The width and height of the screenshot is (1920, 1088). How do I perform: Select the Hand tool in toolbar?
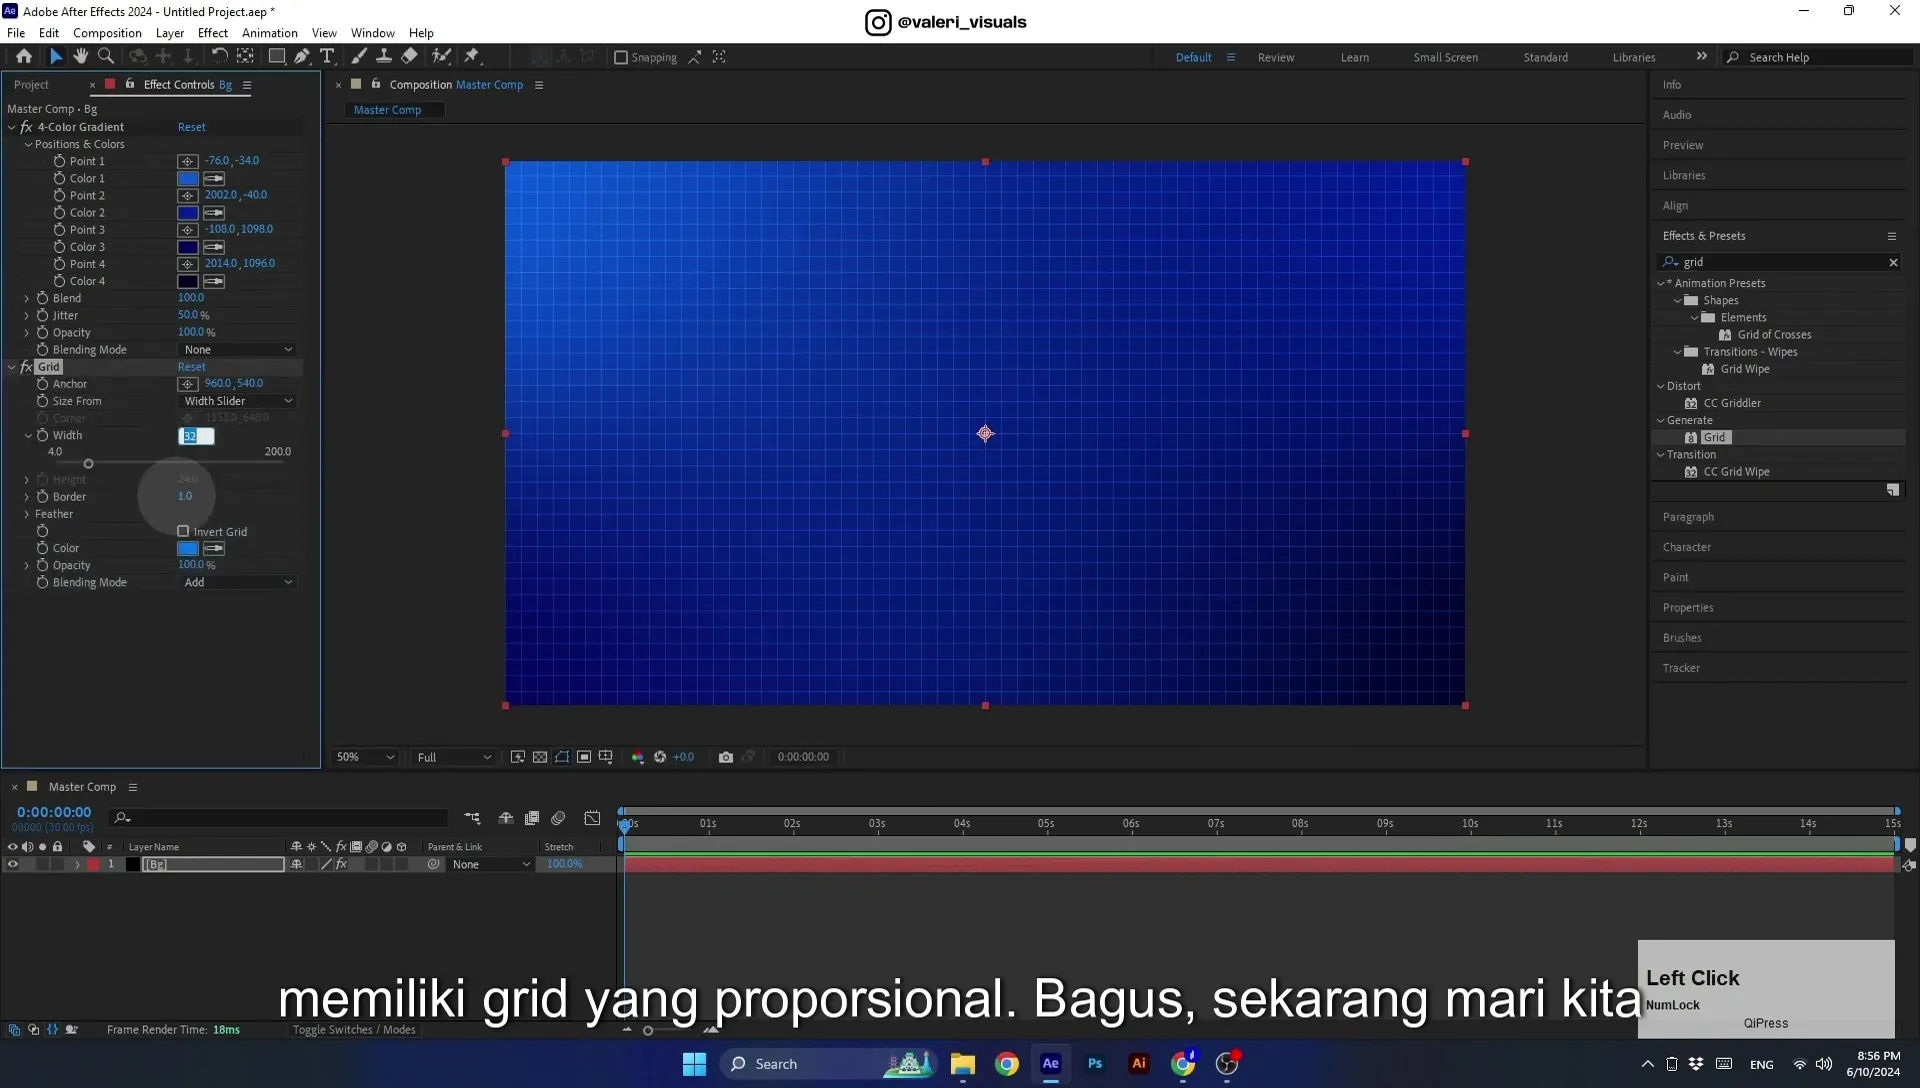click(x=80, y=57)
